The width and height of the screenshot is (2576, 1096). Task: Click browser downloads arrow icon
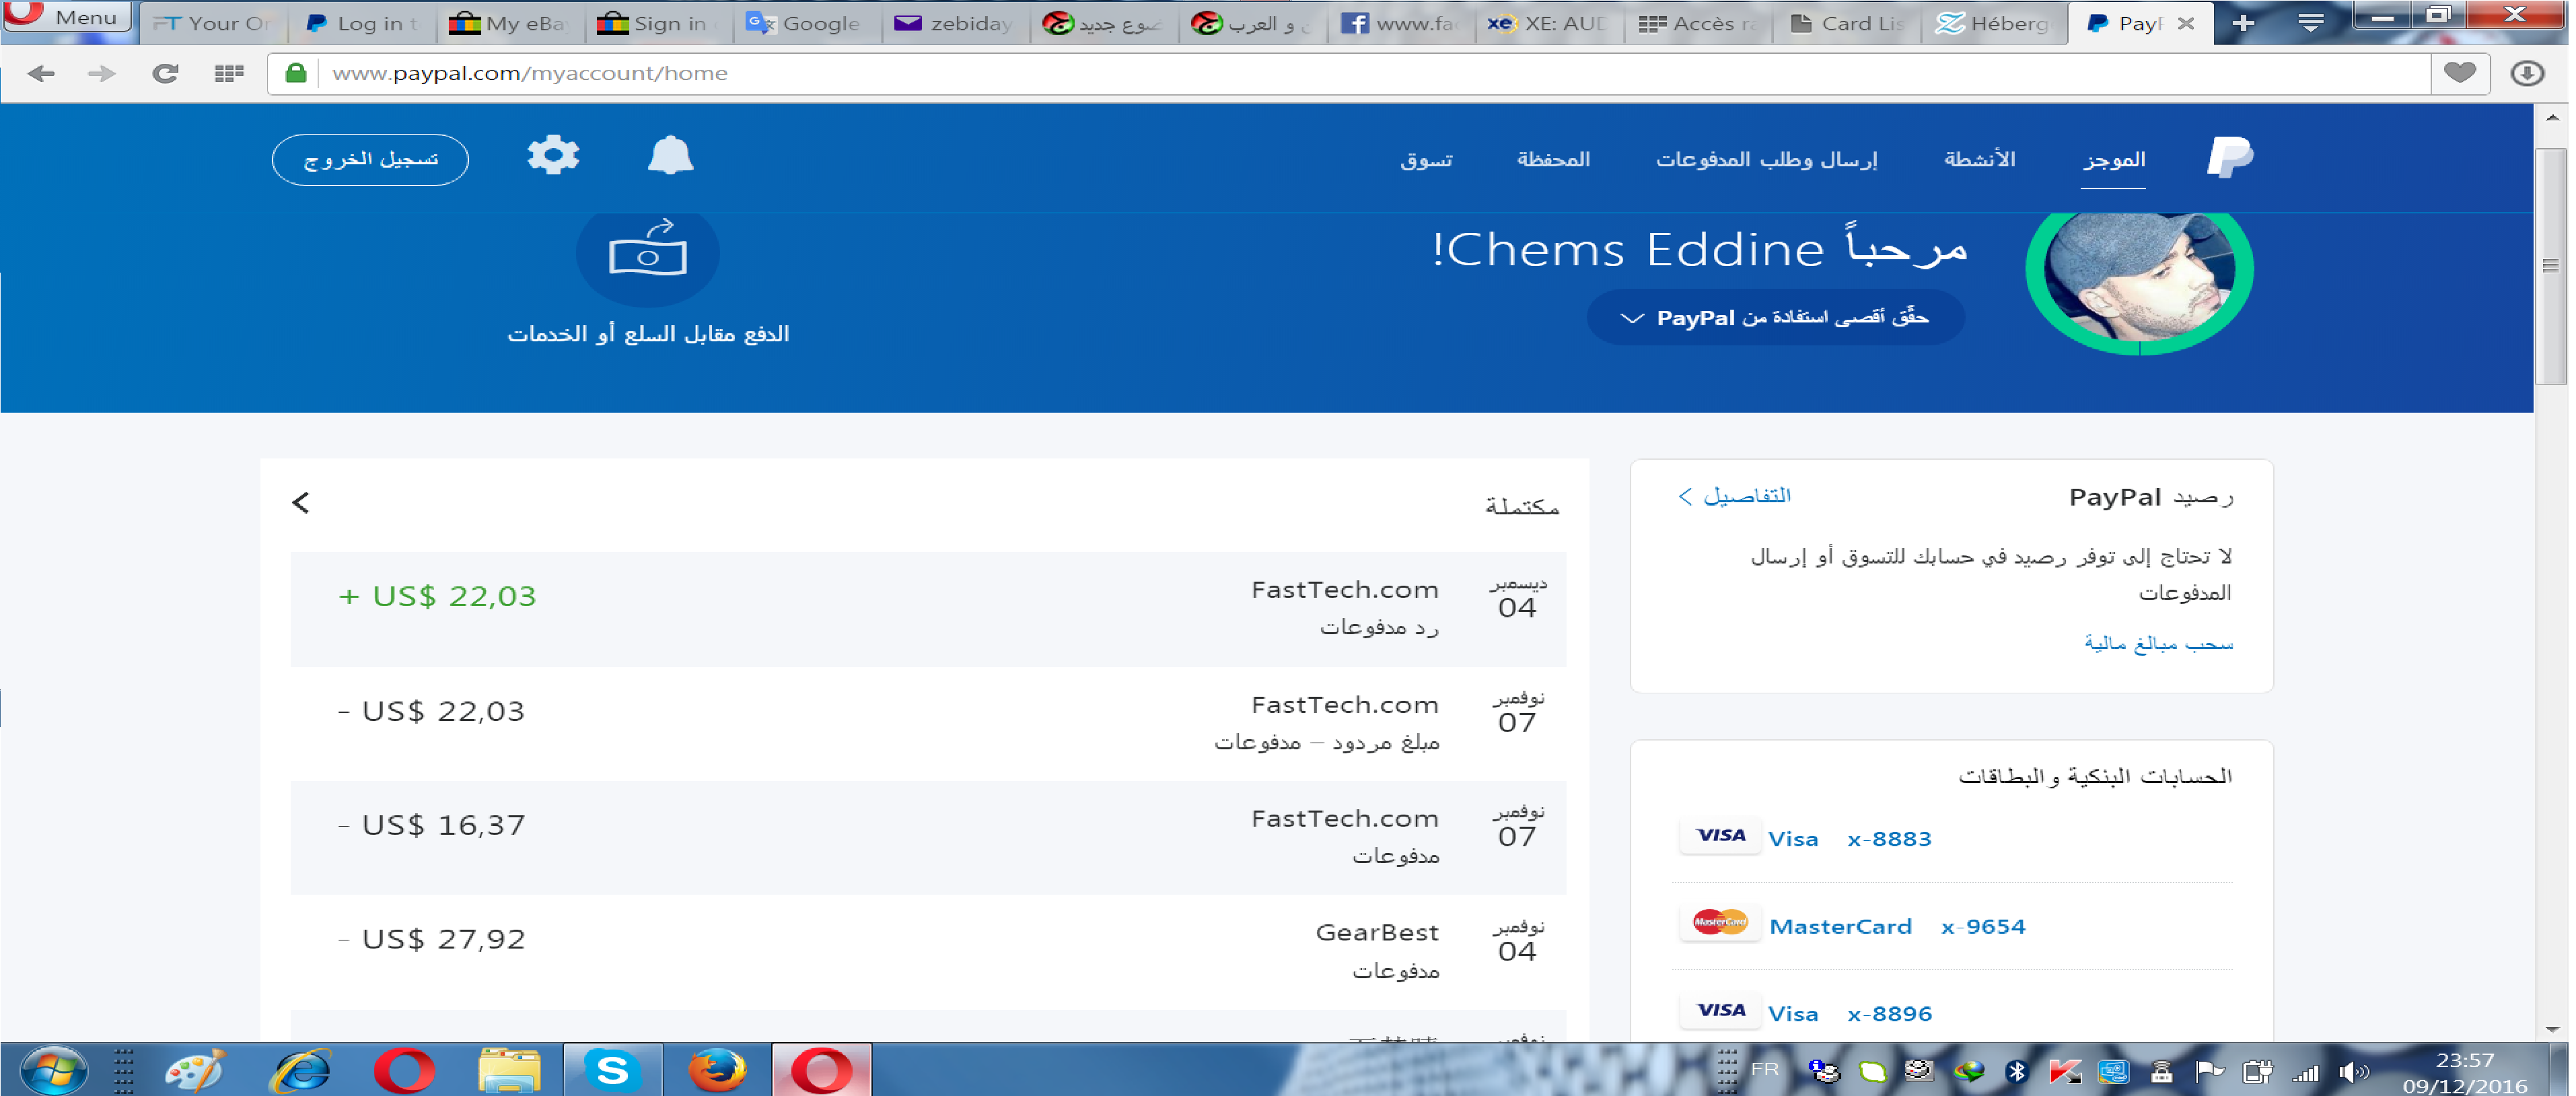[x=2527, y=73]
